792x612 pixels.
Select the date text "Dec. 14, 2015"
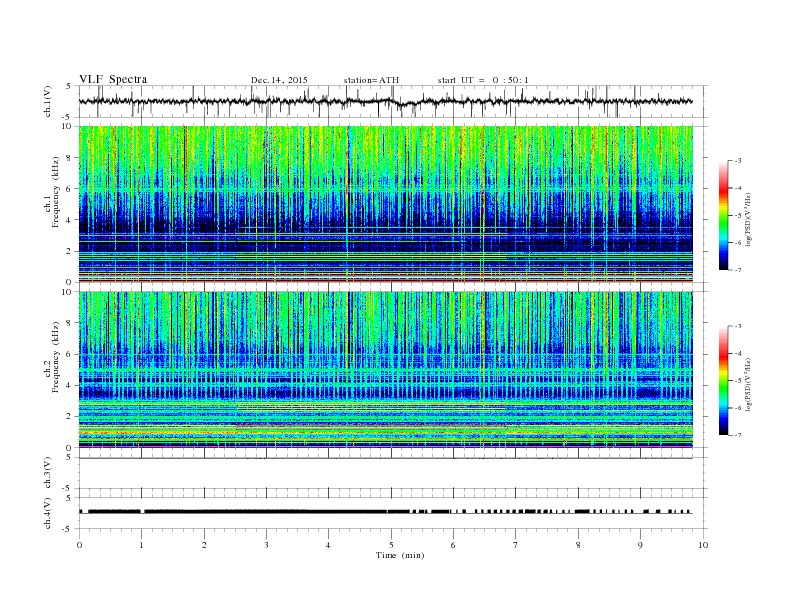pyautogui.click(x=279, y=80)
